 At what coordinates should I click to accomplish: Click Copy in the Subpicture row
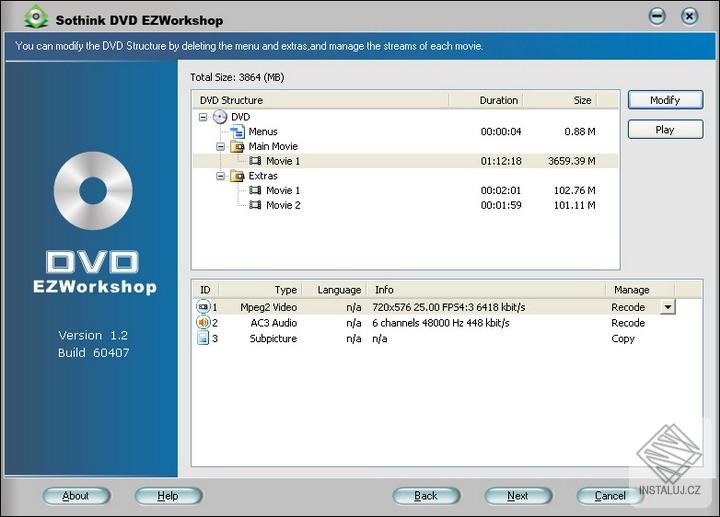tap(623, 338)
